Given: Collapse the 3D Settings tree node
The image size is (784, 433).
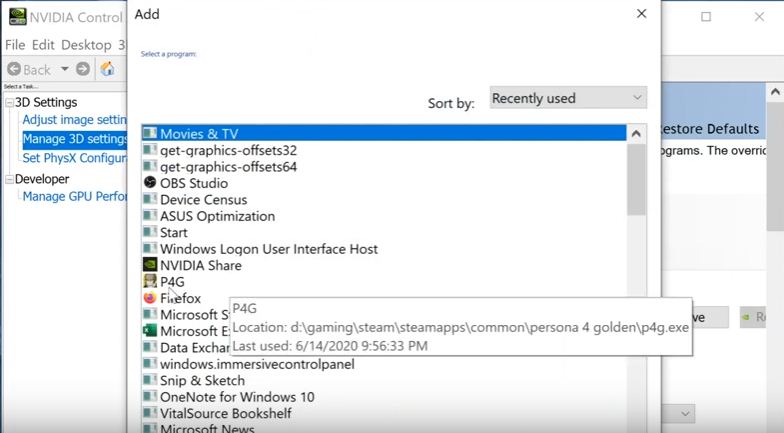Looking at the screenshot, I should point(9,102).
